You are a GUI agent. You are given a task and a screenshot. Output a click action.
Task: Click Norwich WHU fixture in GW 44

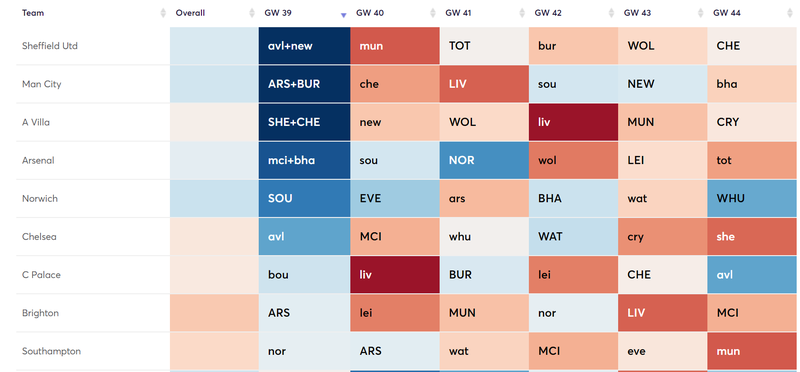pyautogui.click(x=753, y=199)
